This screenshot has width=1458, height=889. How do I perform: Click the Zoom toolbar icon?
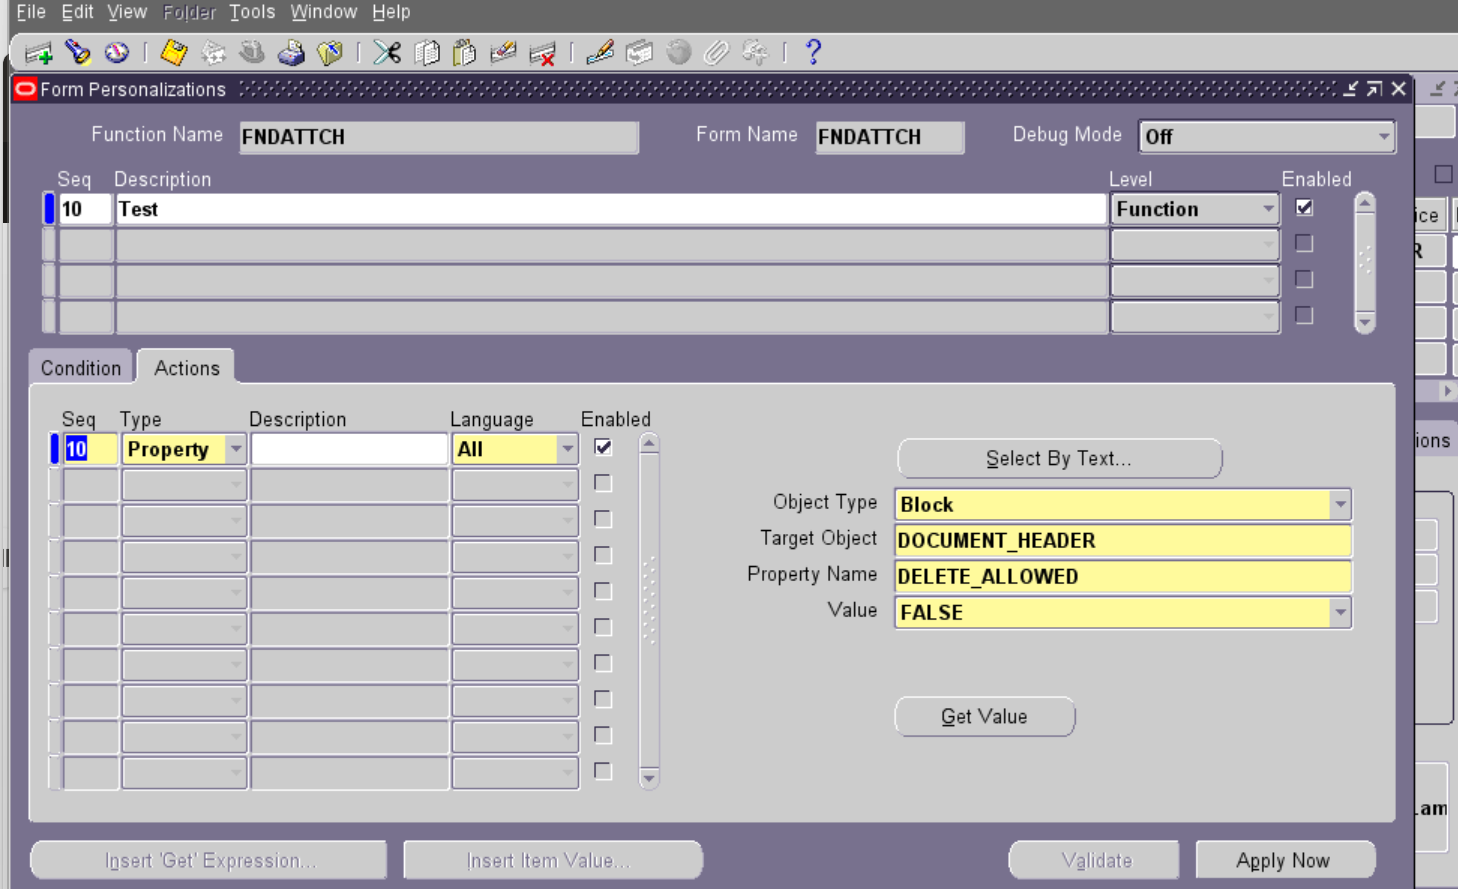[x=639, y=52]
